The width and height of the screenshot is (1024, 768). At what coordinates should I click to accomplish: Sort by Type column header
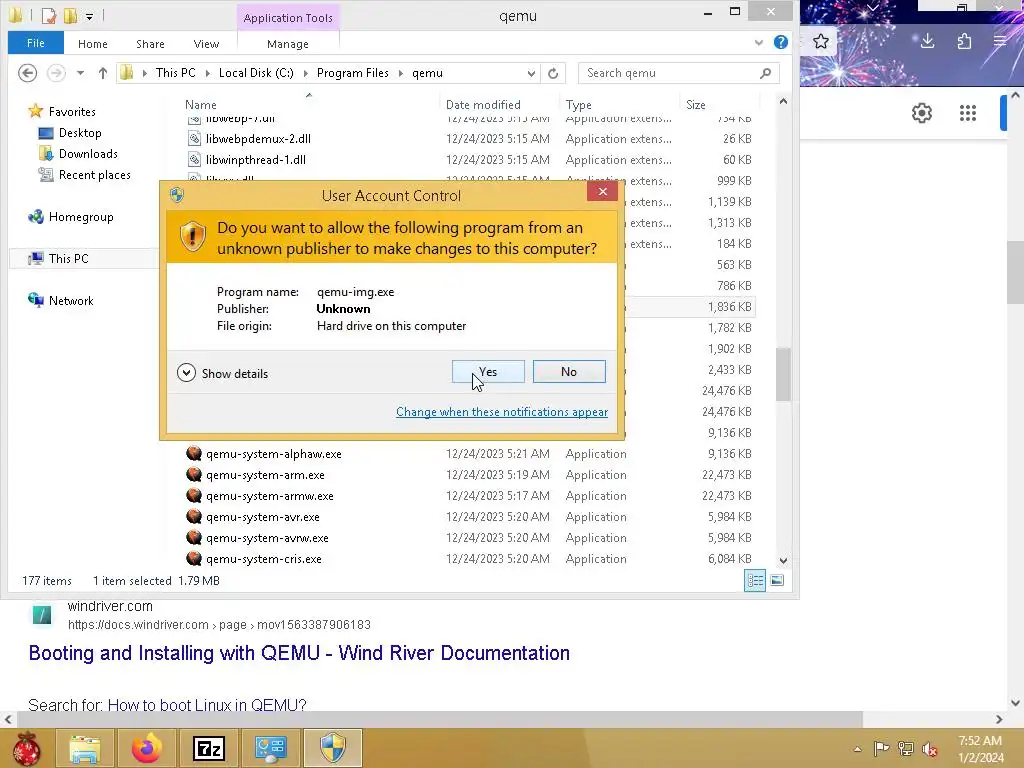(579, 104)
